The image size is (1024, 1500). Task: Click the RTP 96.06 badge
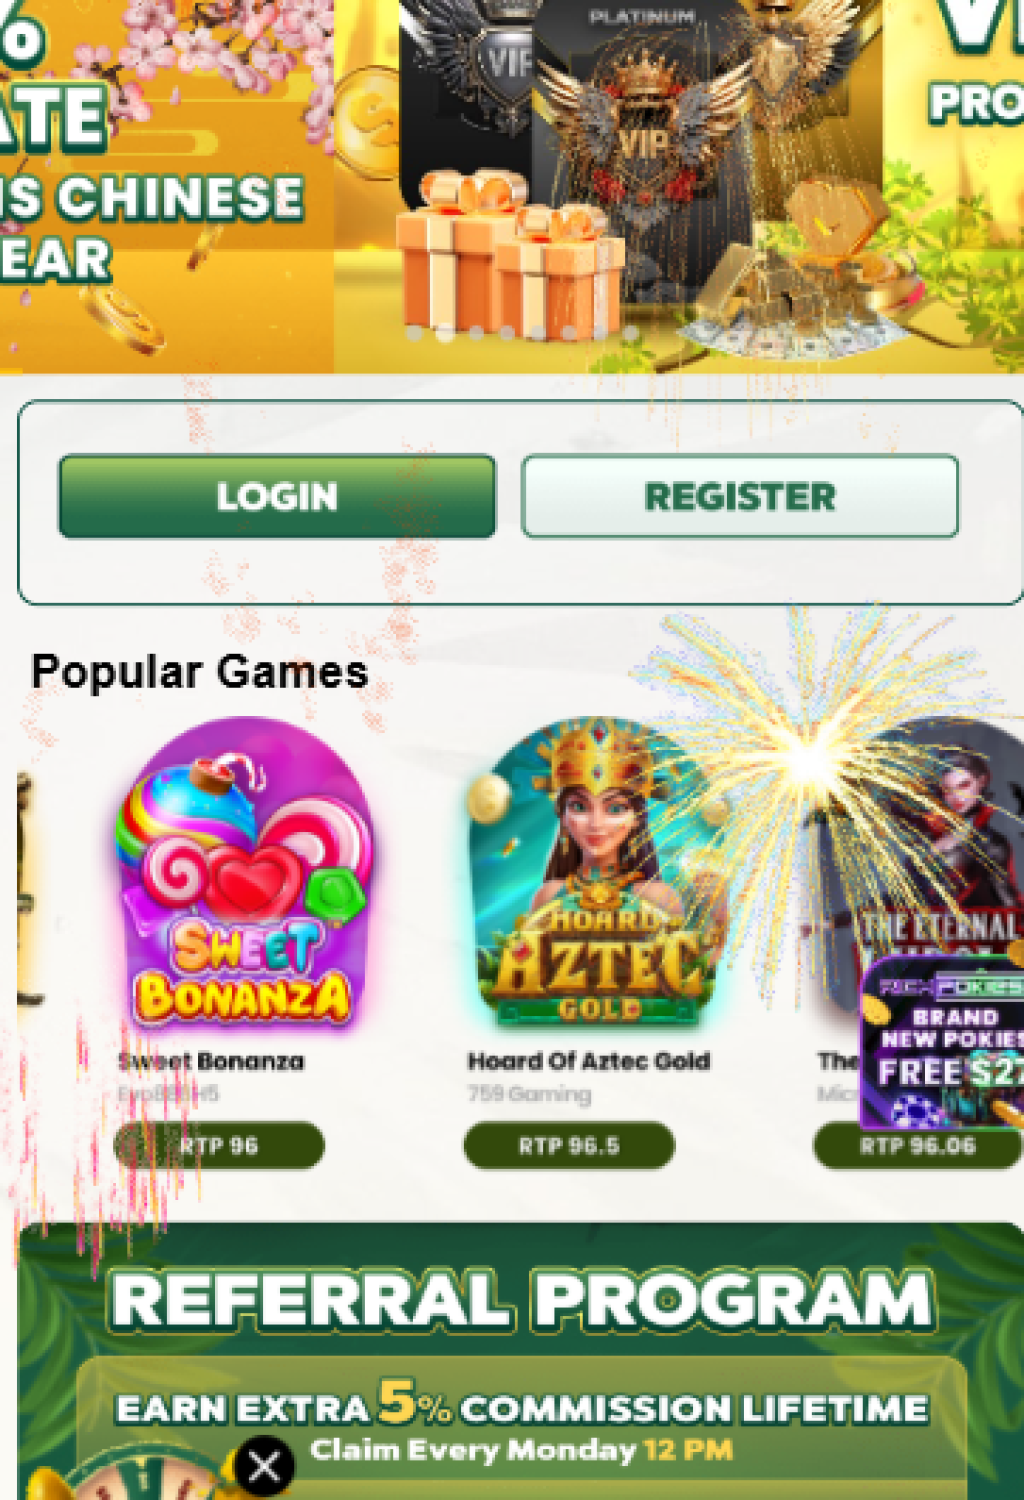tap(918, 1145)
